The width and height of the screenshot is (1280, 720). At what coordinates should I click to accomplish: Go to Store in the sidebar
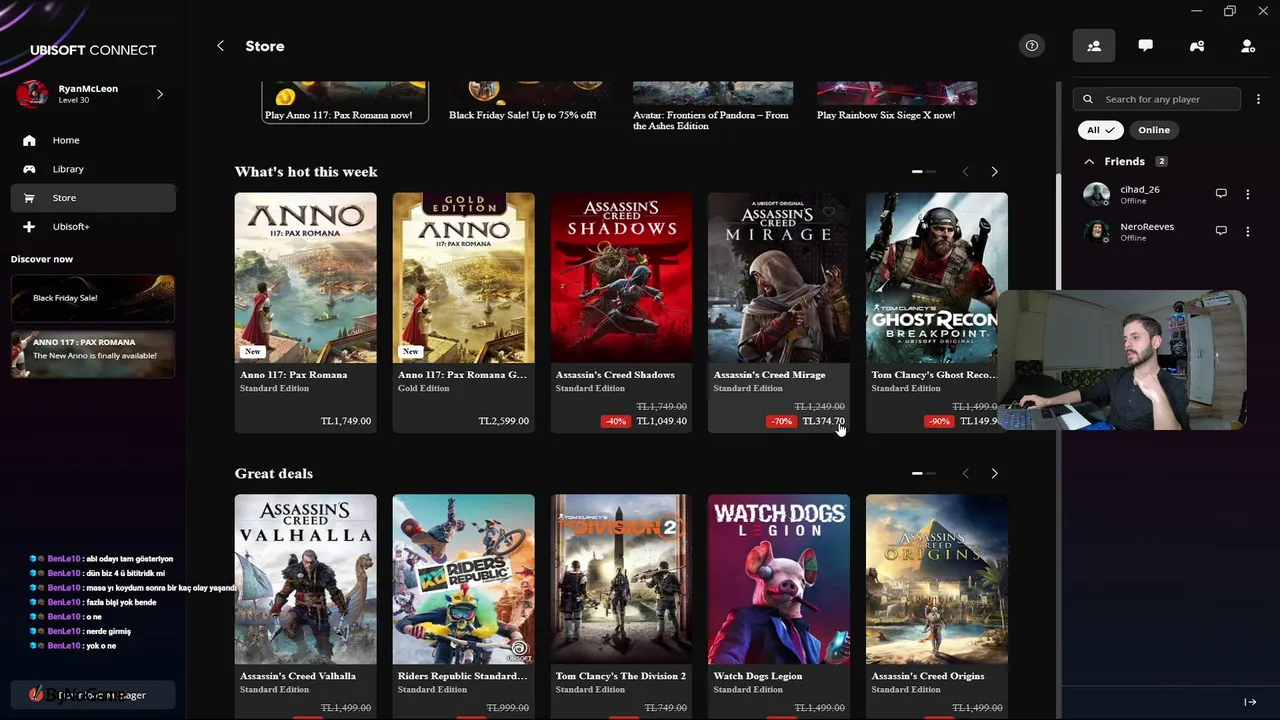click(93, 198)
